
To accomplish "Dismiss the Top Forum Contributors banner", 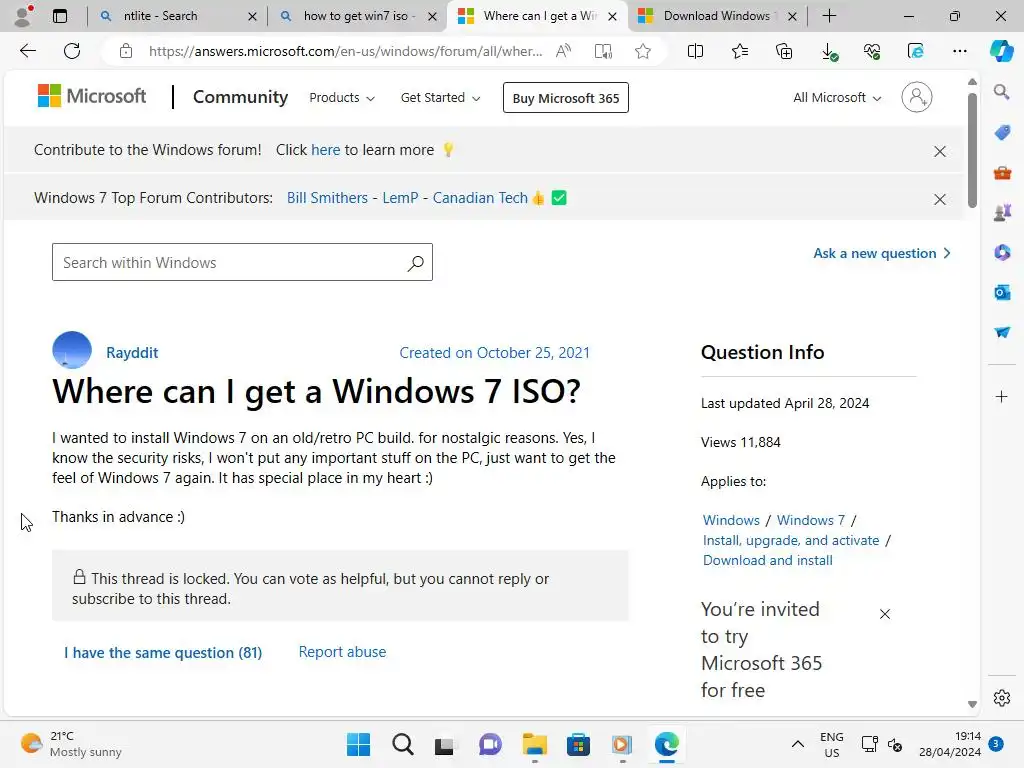I will pos(940,199).
